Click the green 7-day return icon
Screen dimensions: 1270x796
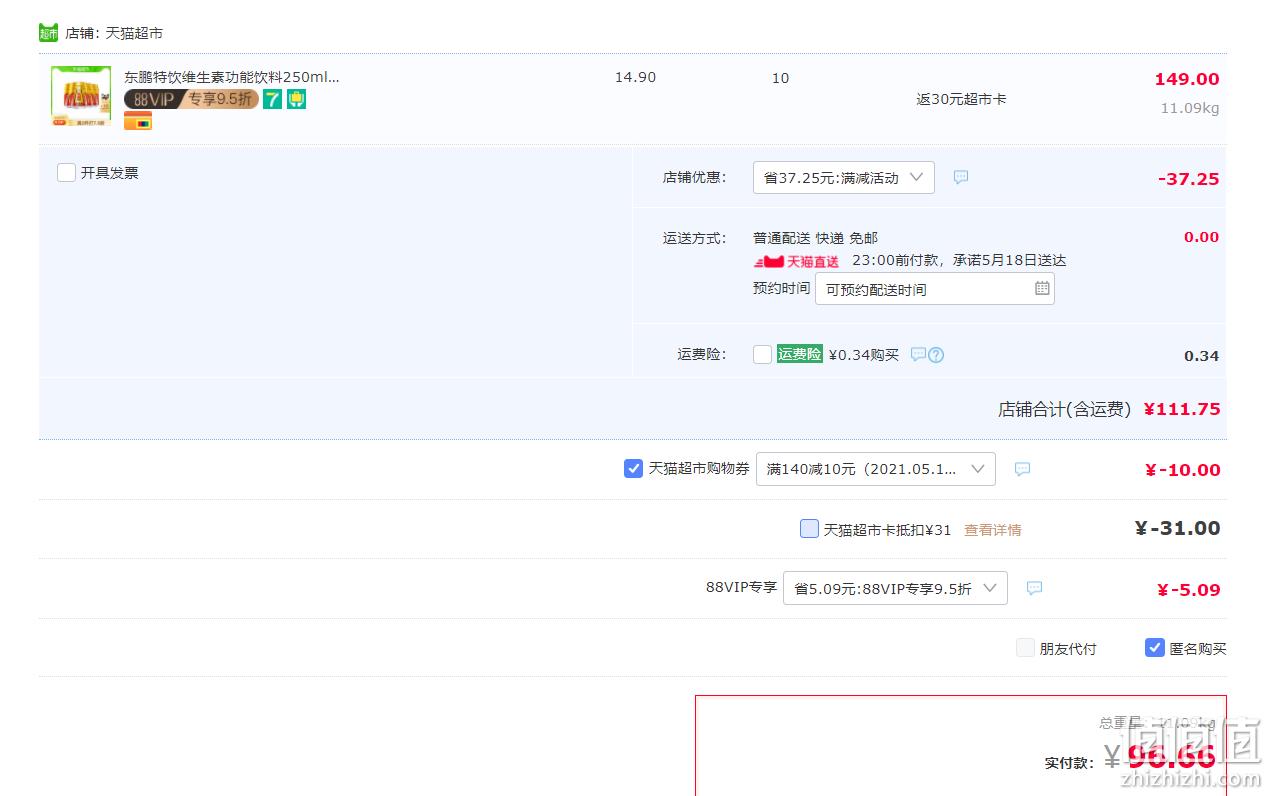pos(272,99)
